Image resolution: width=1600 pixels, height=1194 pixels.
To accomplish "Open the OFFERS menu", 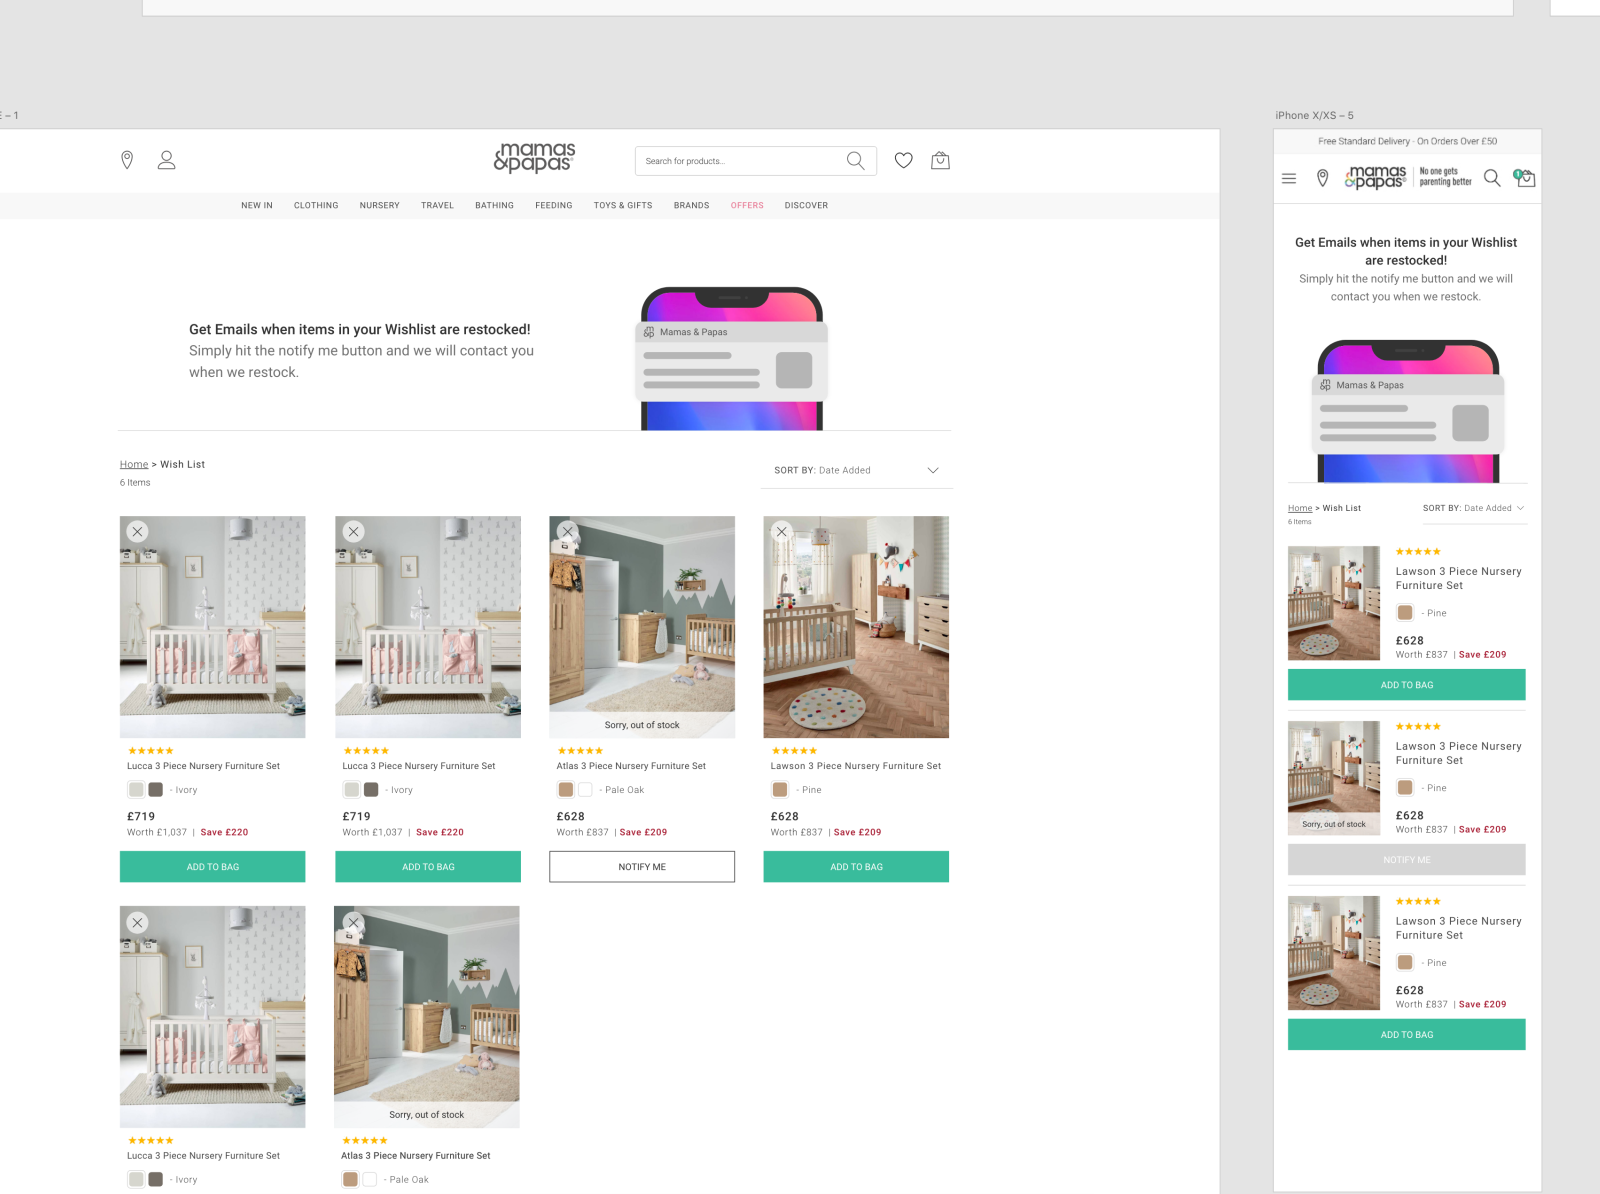I will point(747,206).
